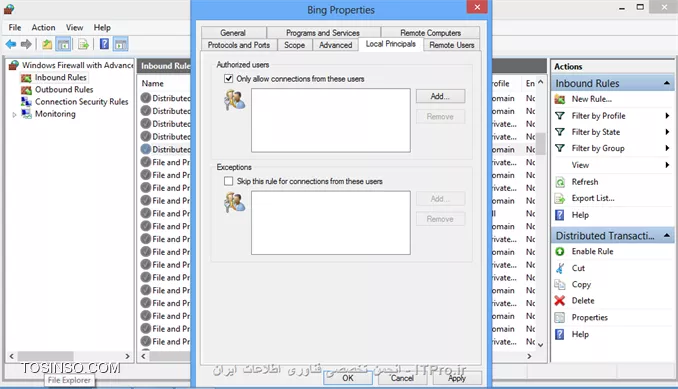Click the Up one level folder icon
678x389 pixels.
click(47, 44)
